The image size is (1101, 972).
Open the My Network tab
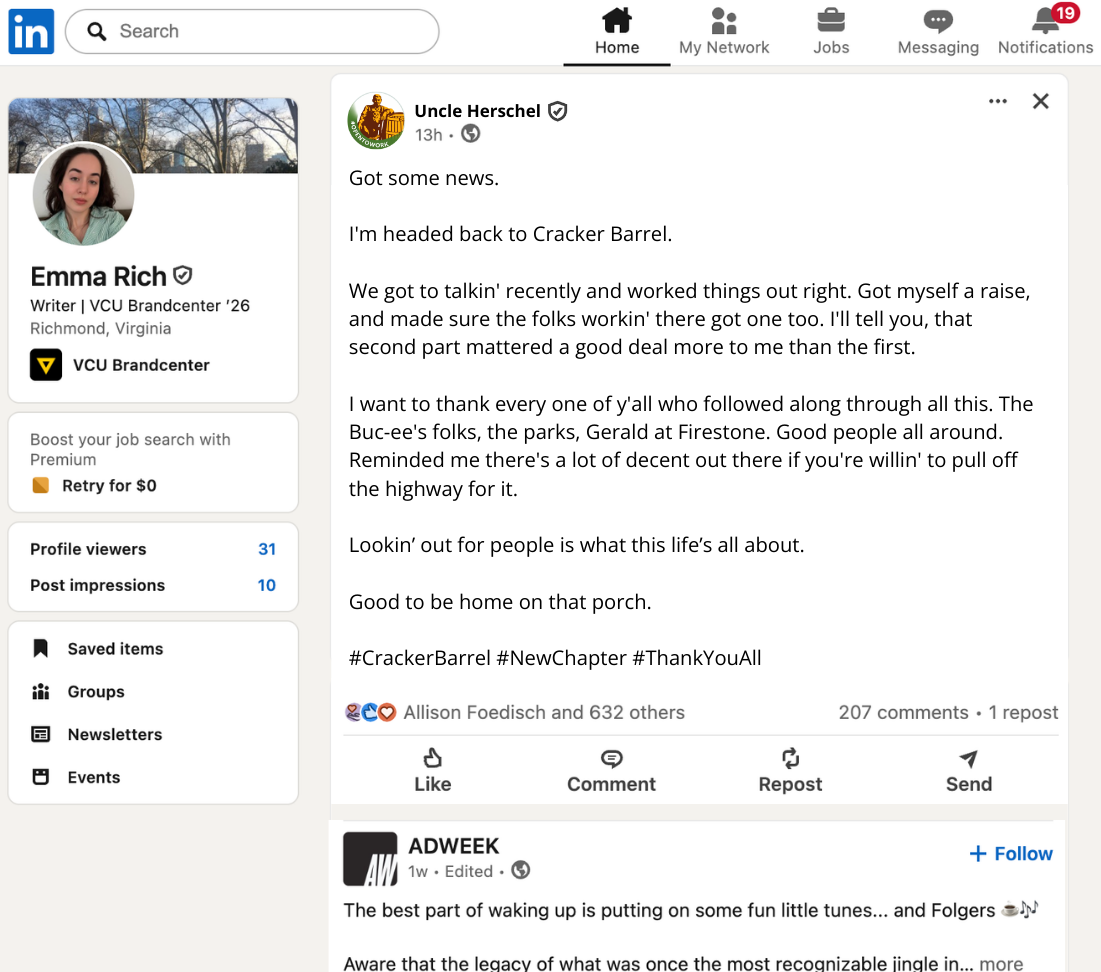click(724, 32)
